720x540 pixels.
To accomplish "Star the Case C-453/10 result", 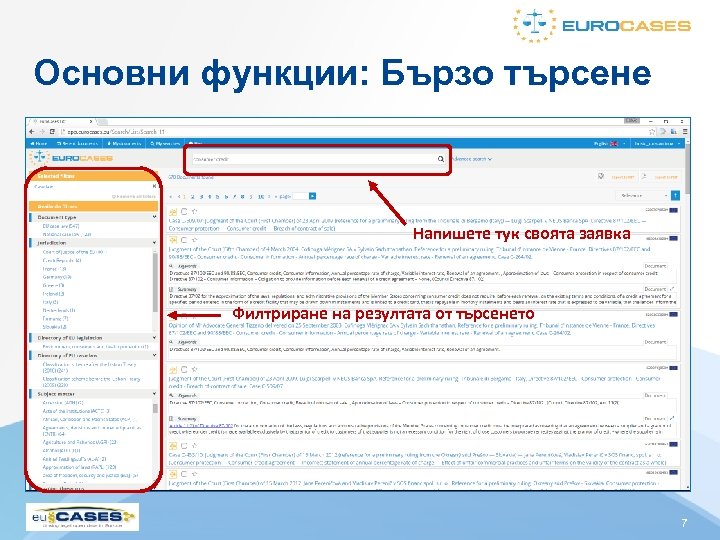I will 195,446.
